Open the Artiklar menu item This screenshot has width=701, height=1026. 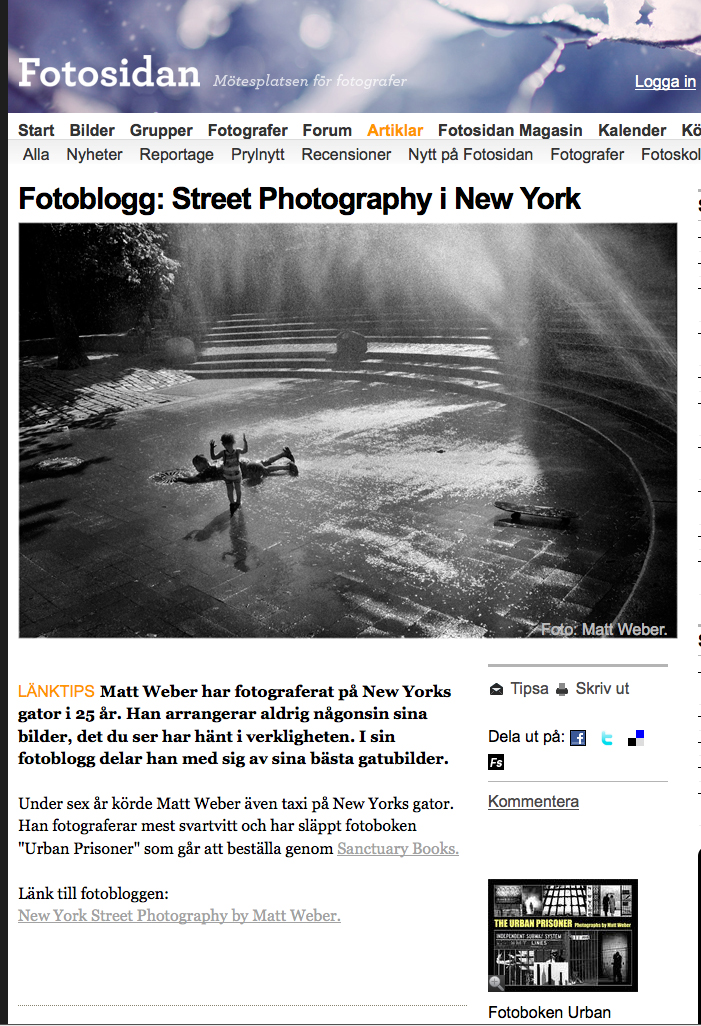point(395,130)
